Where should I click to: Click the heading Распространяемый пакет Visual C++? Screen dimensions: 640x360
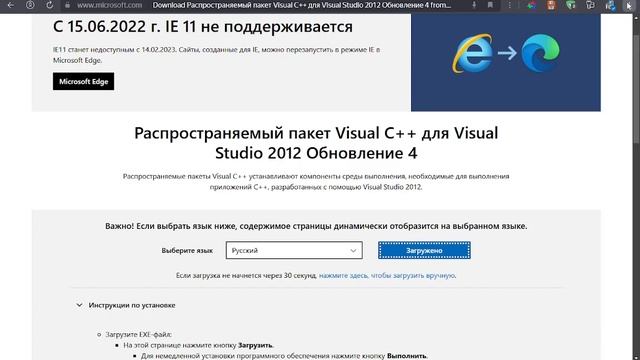(316, 143)
